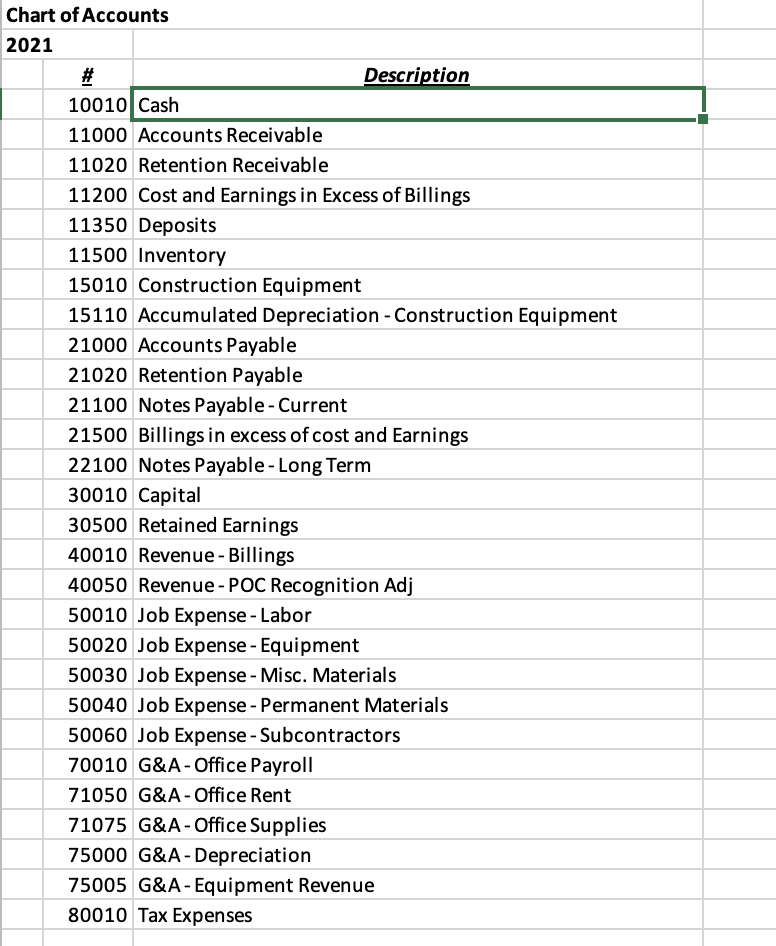Image resolution: width=776 pixels, height=946 pixels.
Task: Click account number 70010
Action: (x=87, y=765)
